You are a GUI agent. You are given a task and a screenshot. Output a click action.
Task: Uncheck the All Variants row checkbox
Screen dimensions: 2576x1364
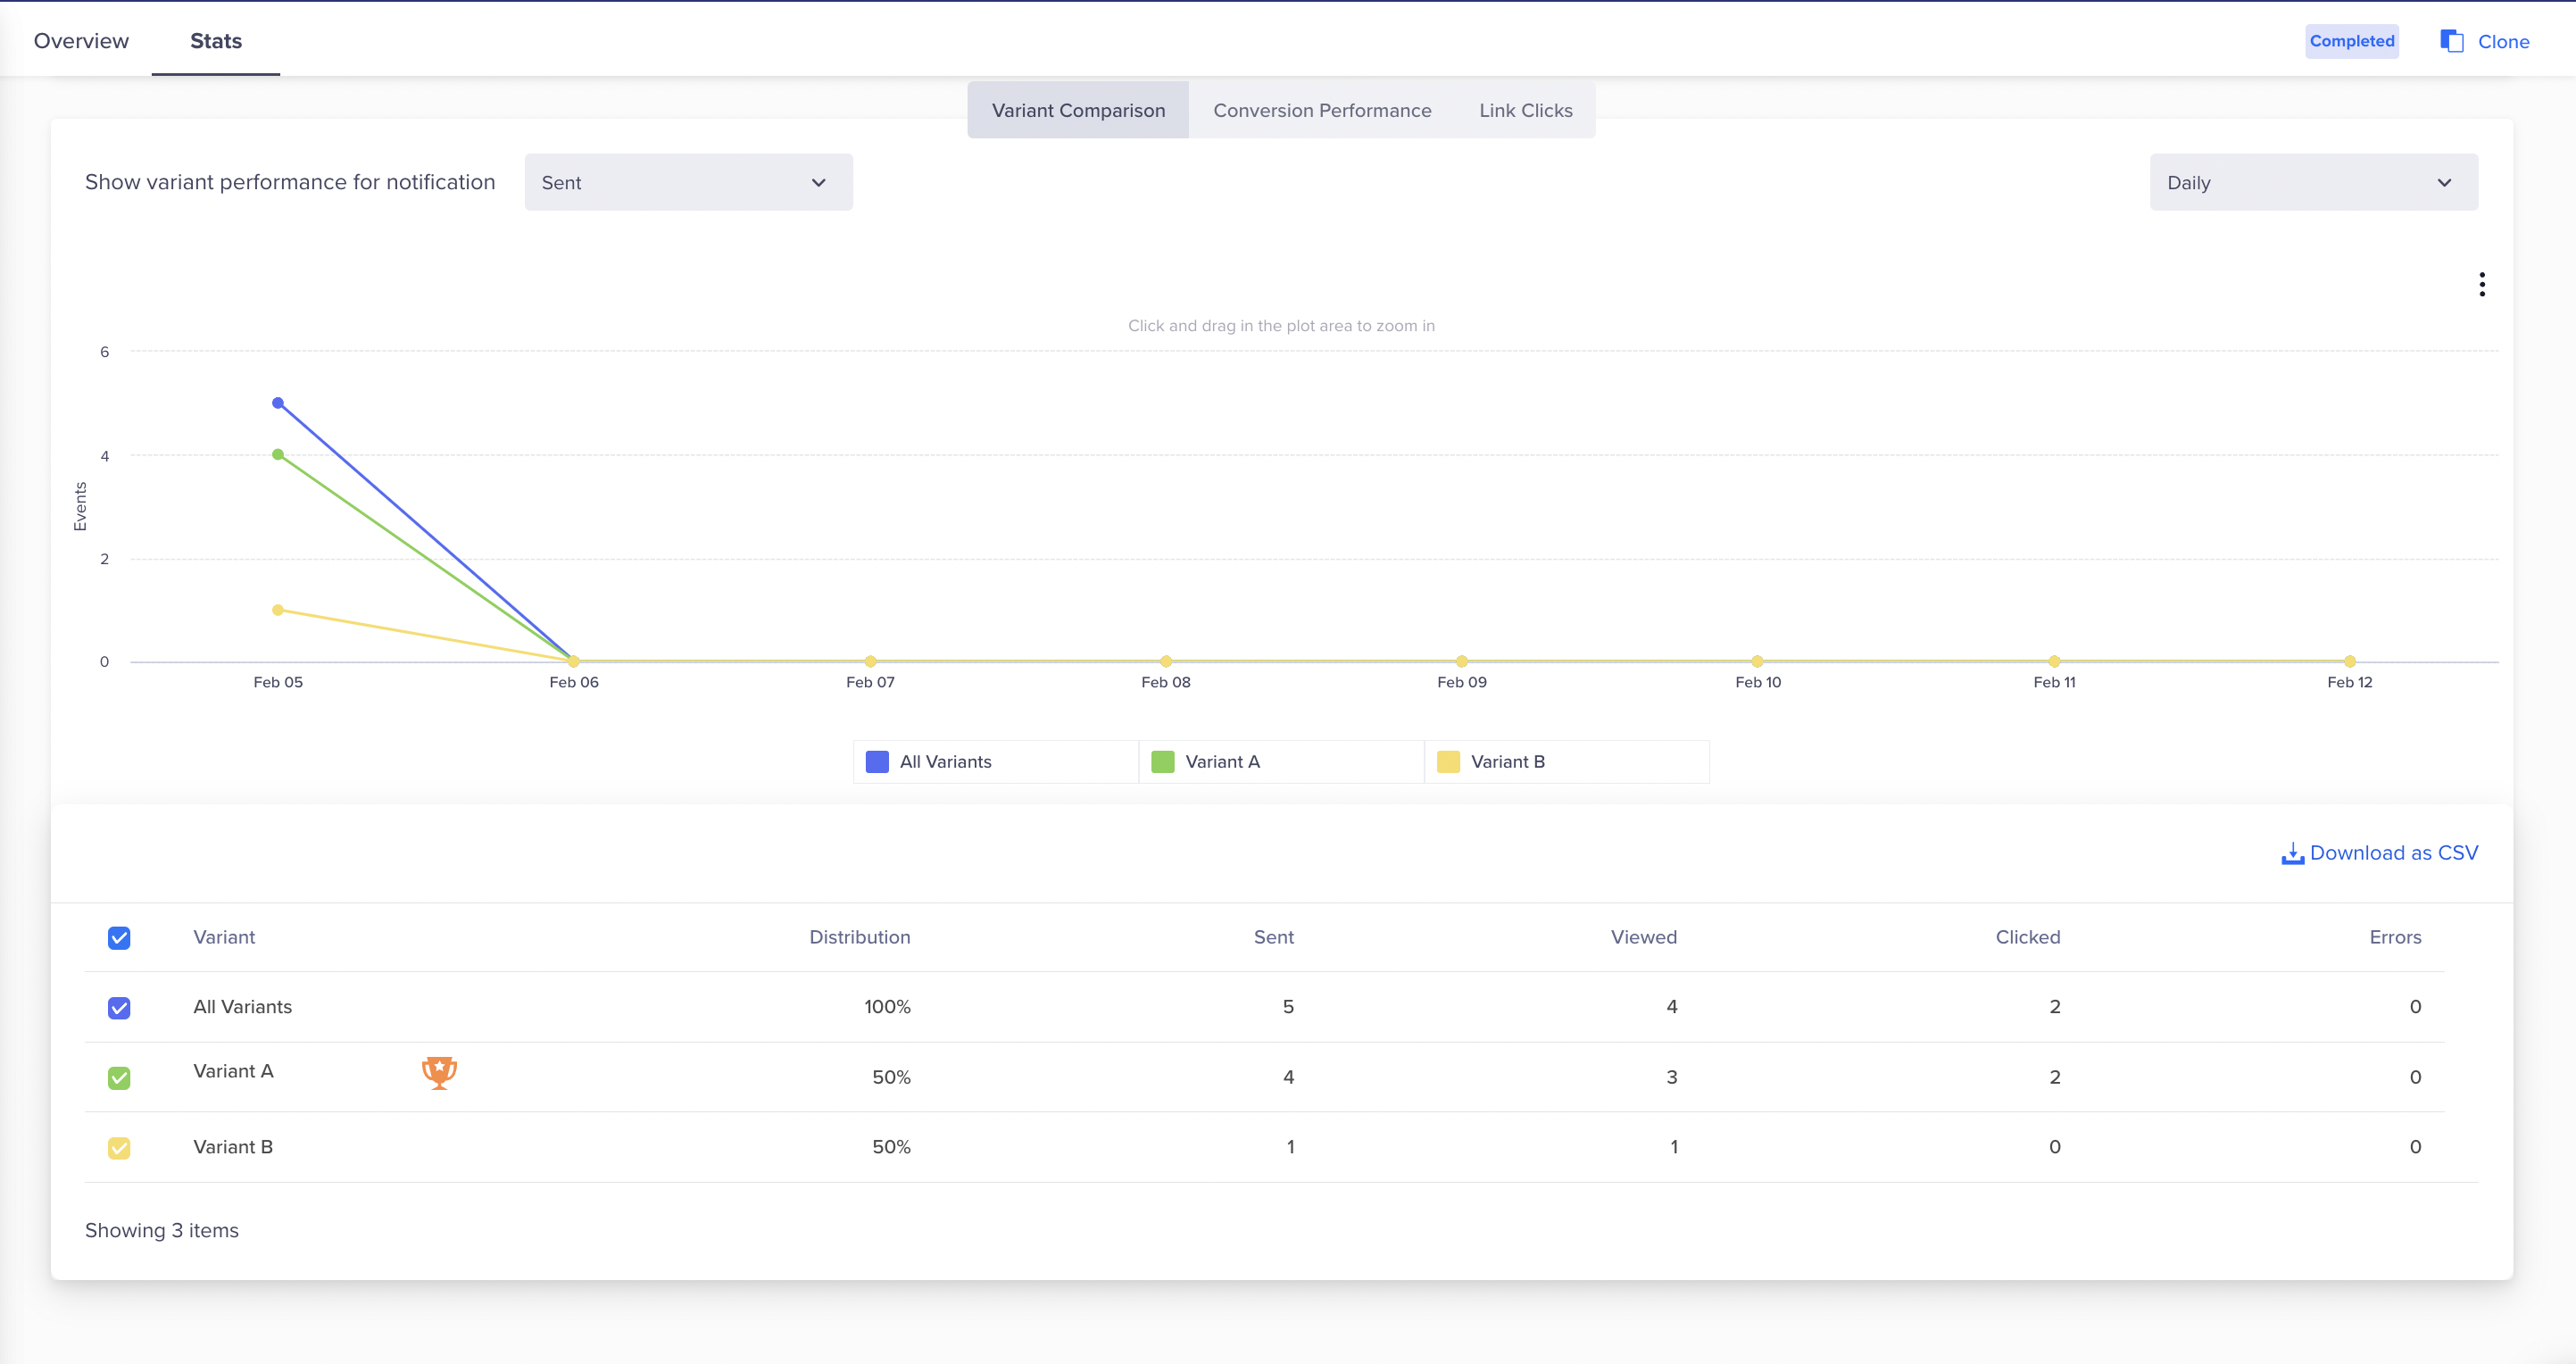119,1008
